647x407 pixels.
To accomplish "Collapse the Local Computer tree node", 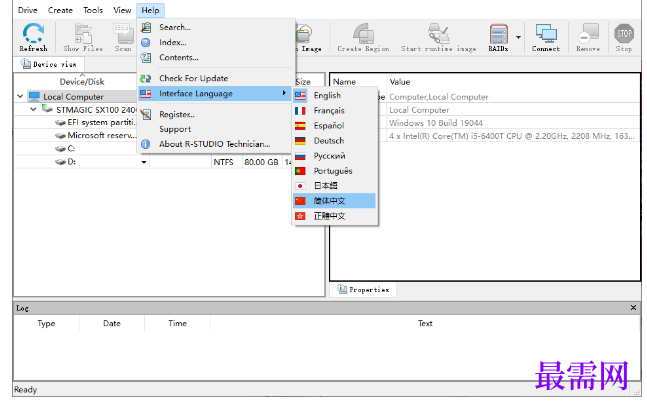I will pos(20,96).
